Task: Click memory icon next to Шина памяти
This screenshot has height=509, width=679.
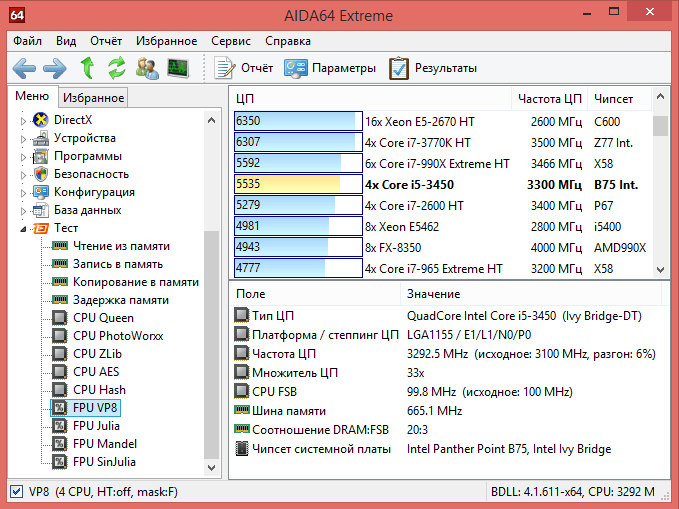Action: pos(242,410)
